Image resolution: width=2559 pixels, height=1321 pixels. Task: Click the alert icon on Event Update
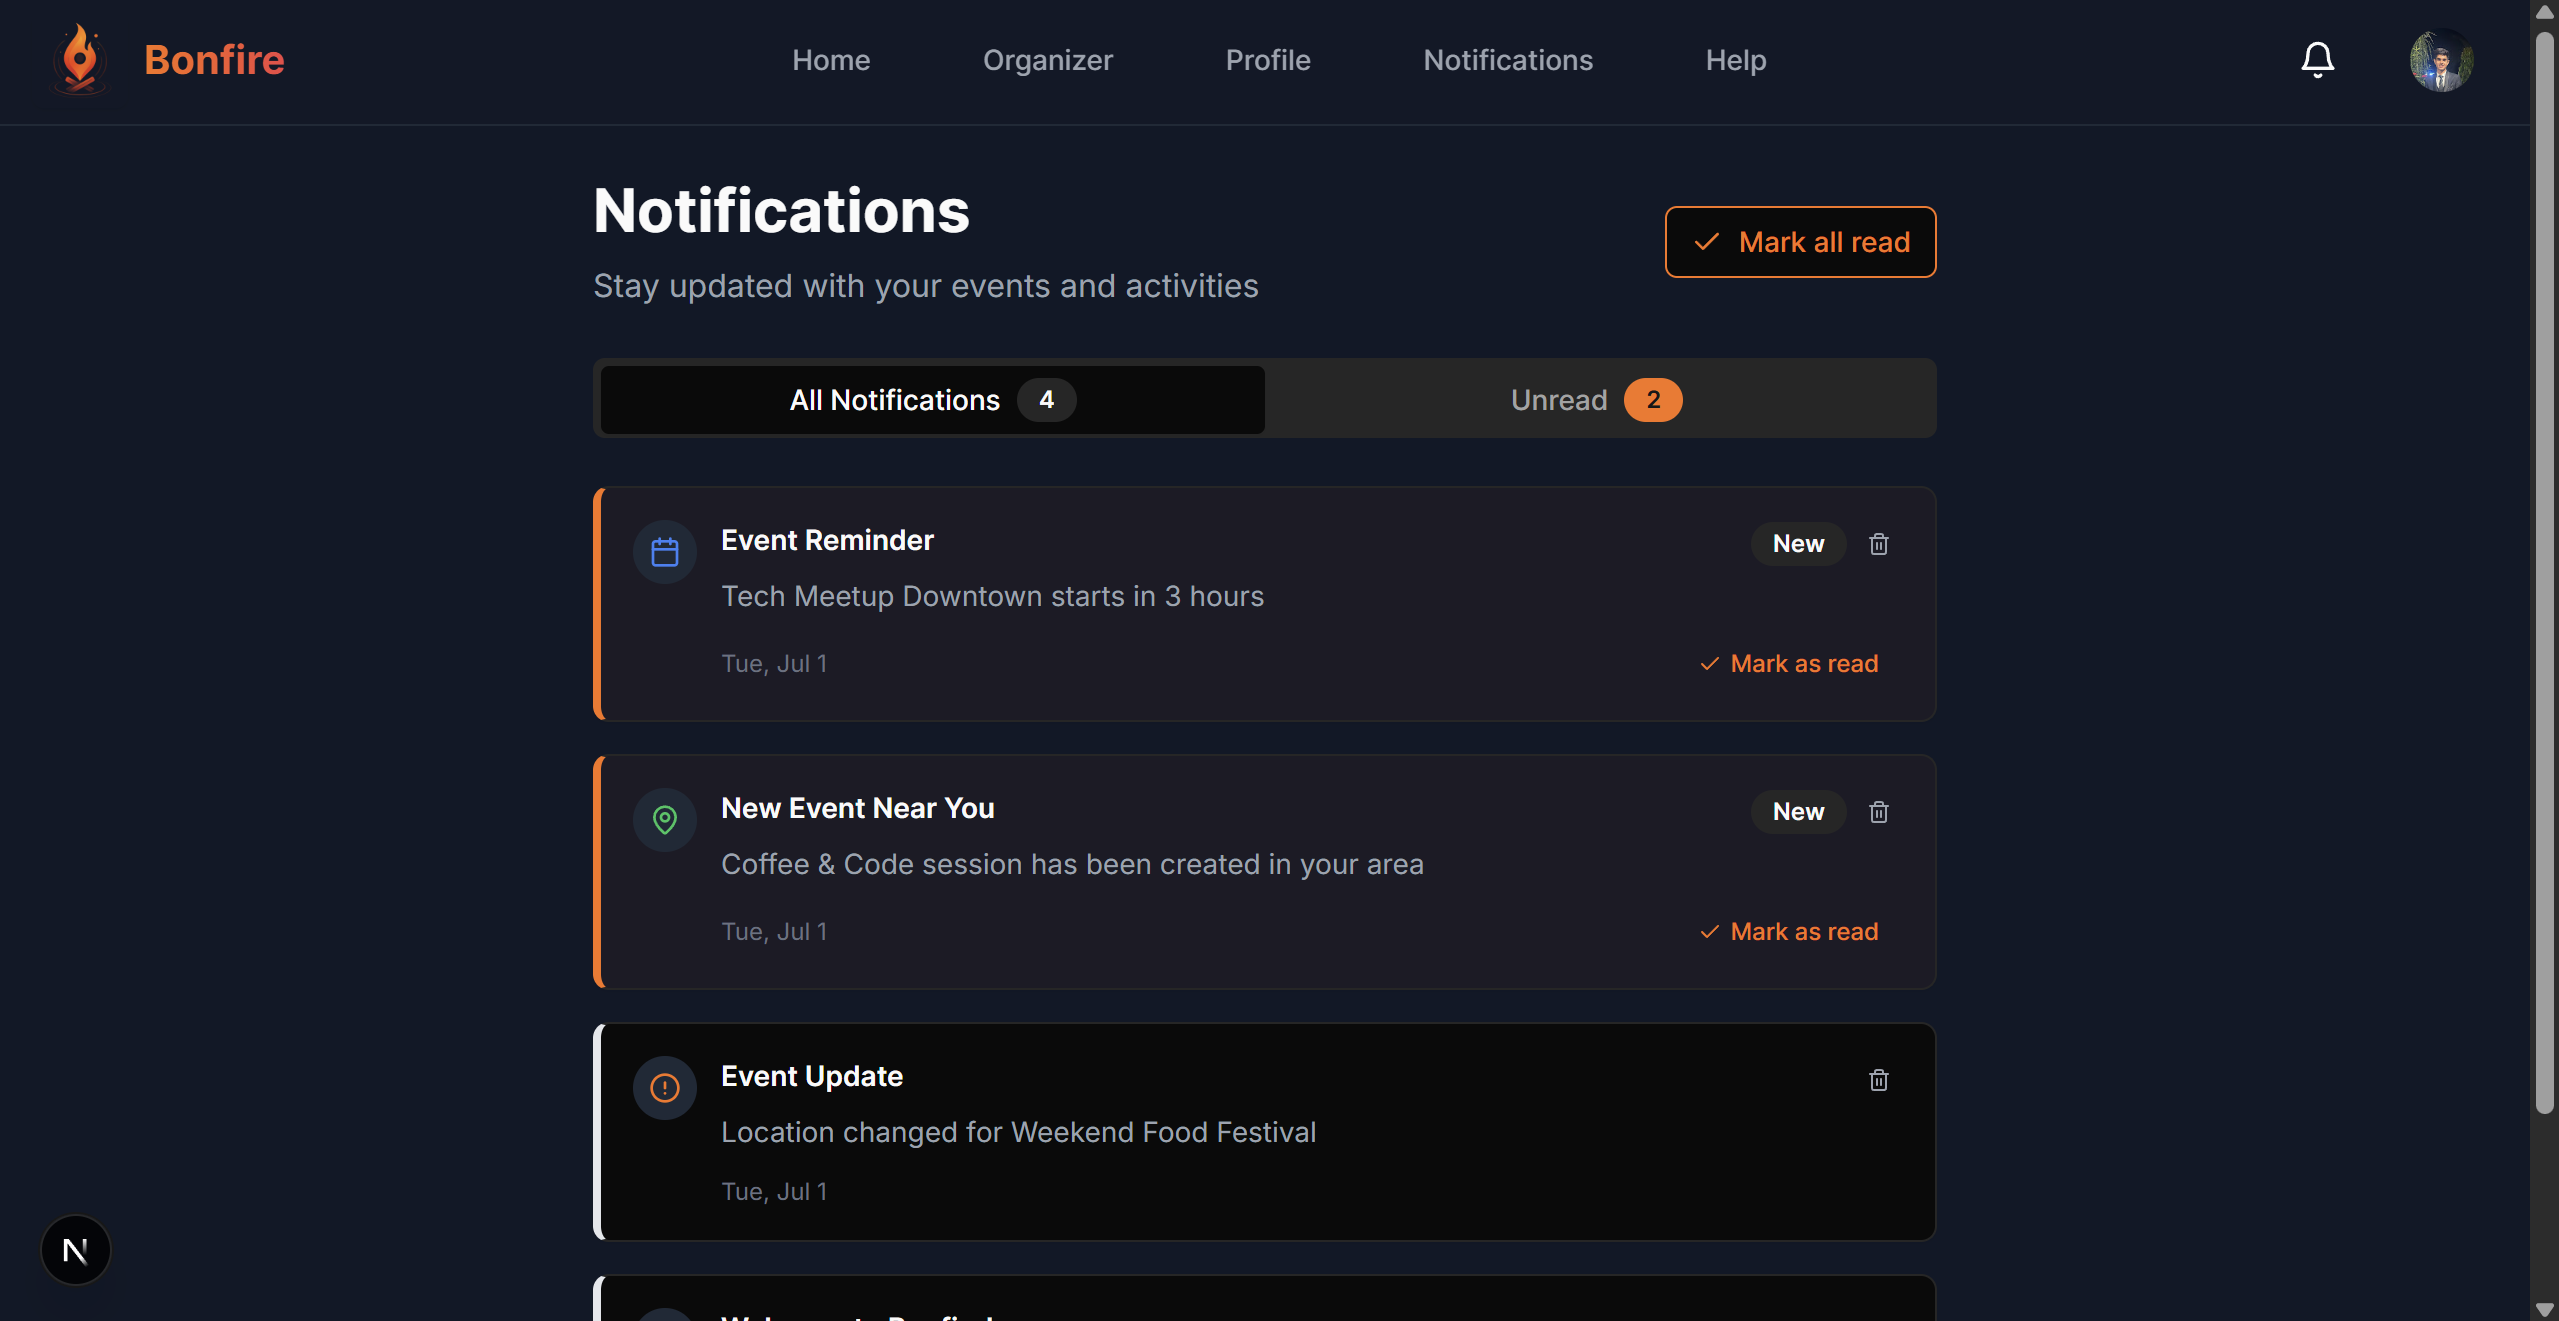tap(665, 1088)
